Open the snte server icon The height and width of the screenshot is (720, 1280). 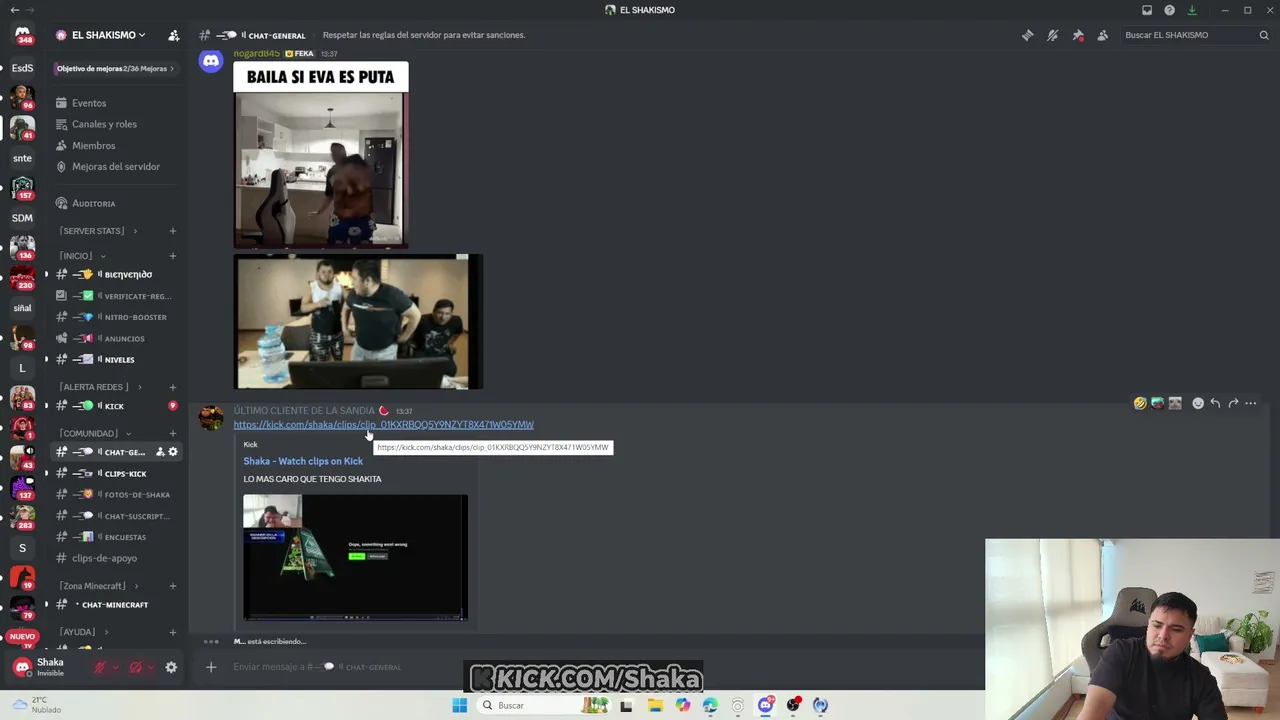pyautogui.click(x=22, y=158)
